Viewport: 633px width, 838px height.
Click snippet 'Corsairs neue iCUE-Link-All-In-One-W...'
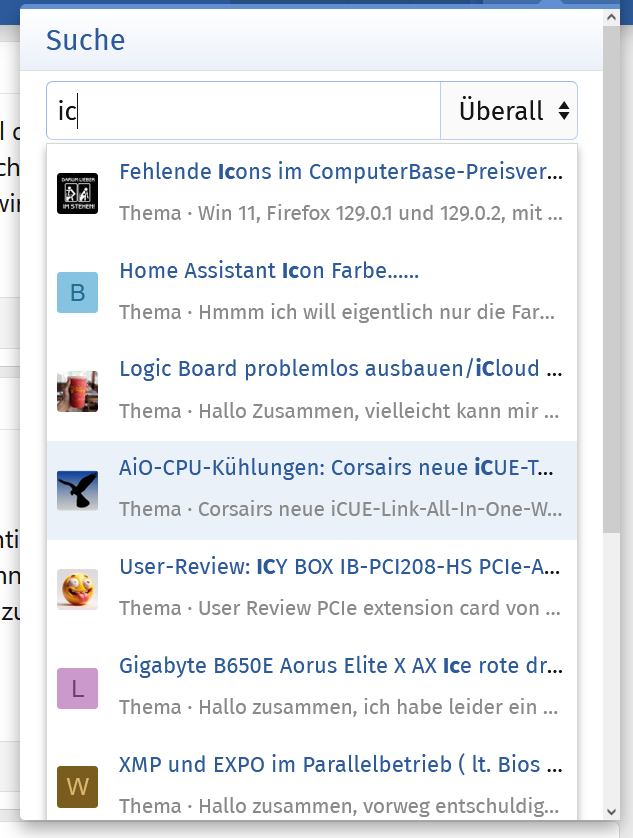380,509
